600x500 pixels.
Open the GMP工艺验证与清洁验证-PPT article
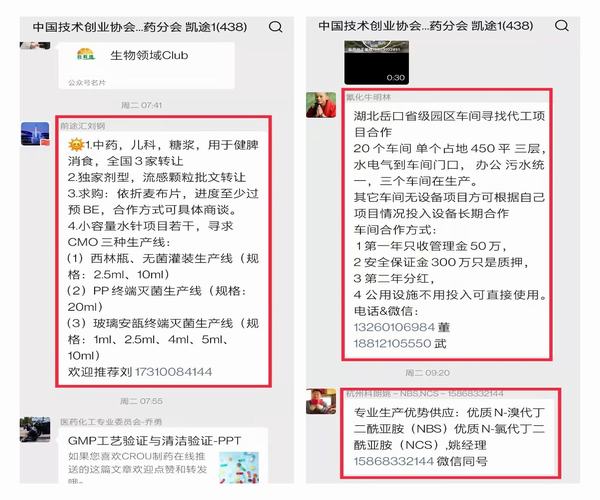point(163,456)
